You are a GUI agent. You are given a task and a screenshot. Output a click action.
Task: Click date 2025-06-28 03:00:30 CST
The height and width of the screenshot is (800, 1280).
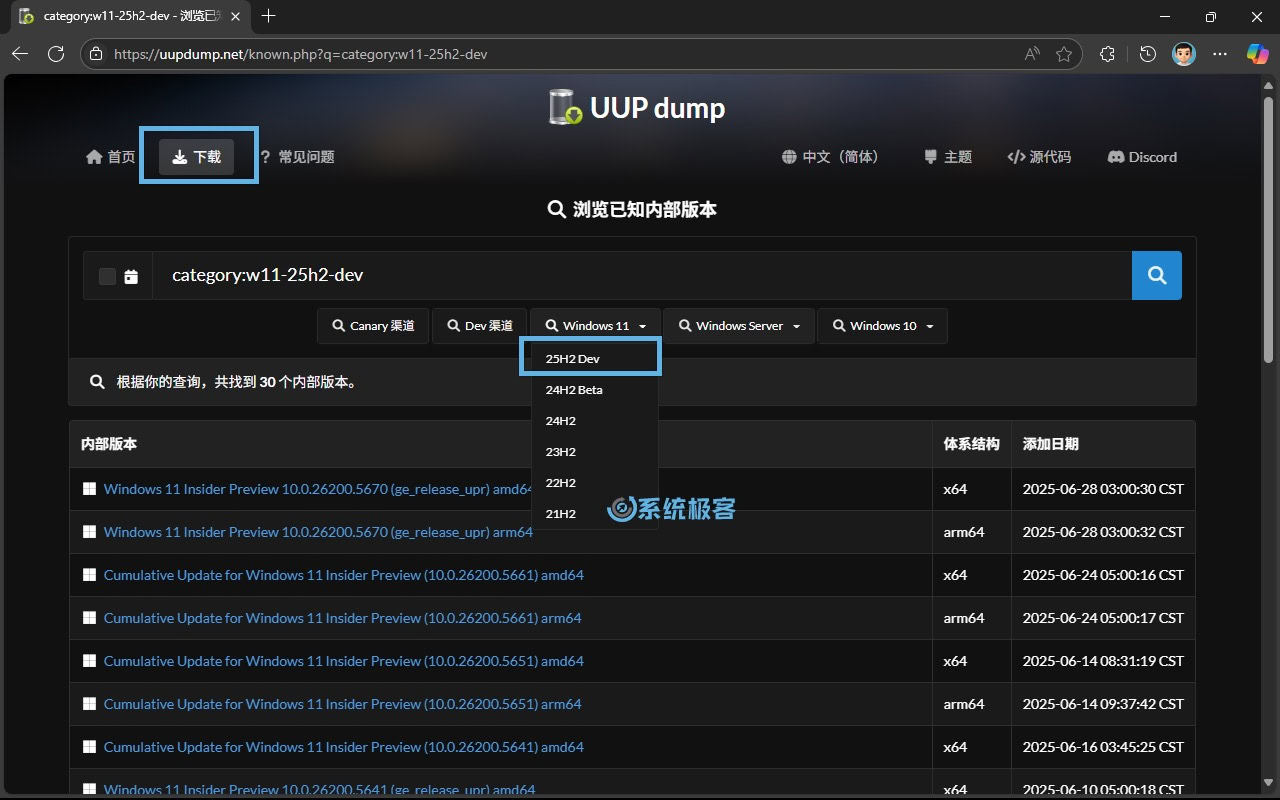pos(1103,489)
